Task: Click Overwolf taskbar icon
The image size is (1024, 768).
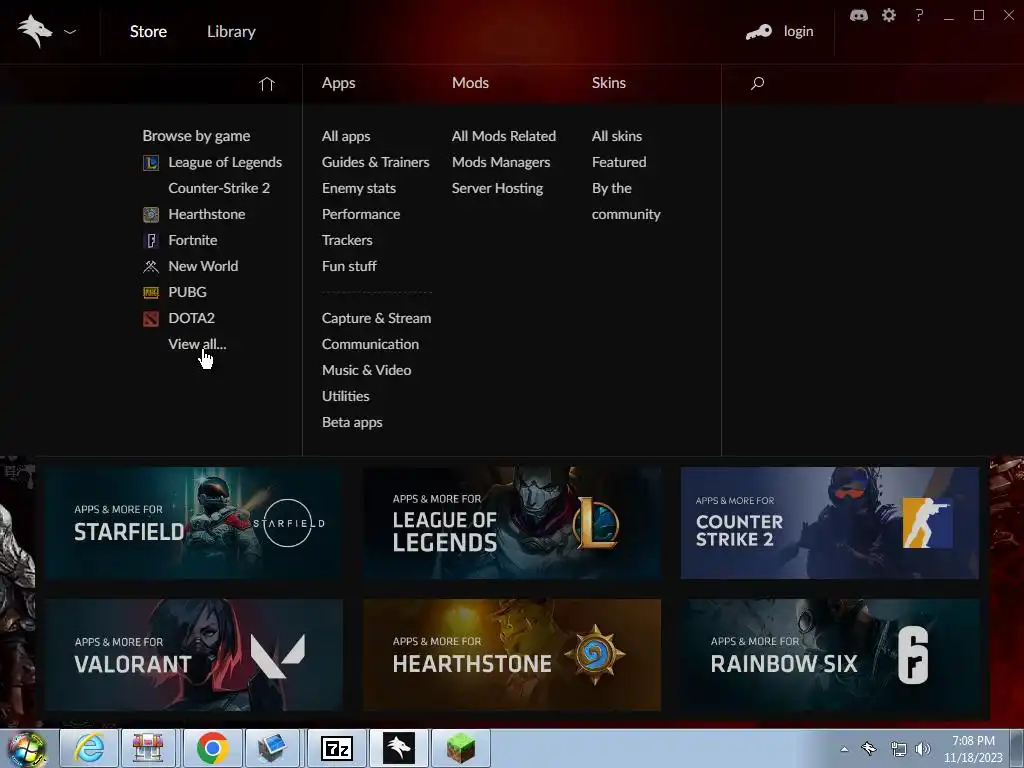Action: pos(398,748)
